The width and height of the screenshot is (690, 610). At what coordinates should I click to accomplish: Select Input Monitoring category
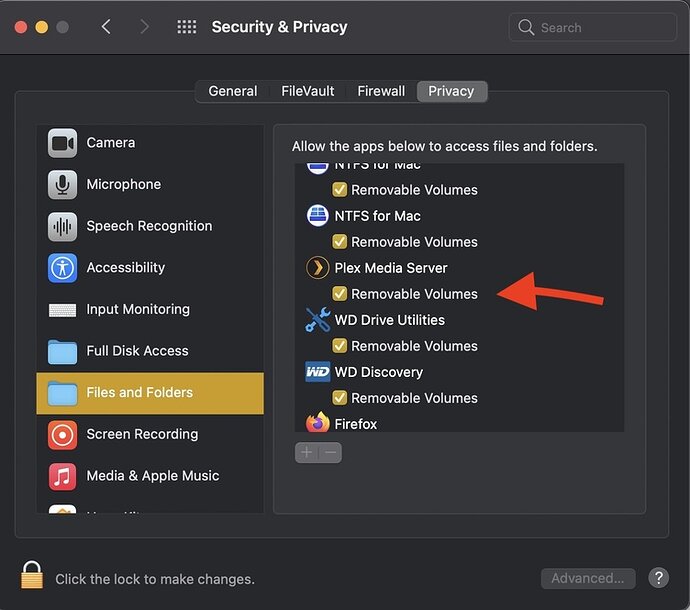tap(150, 309)
